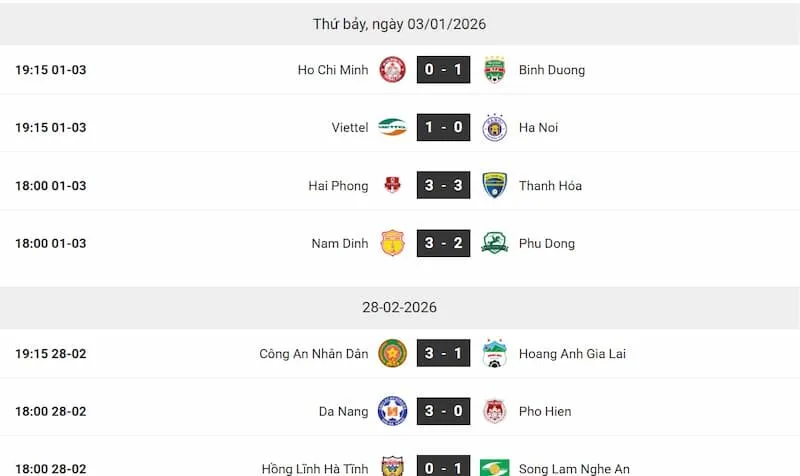
Task: Open the Da Nang 3 - 0 score
Action: [x=443, y=411]
